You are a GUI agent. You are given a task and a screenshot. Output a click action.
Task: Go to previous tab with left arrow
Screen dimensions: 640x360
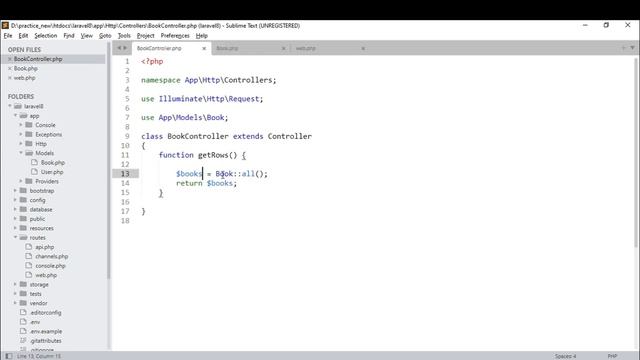(119, 48)
